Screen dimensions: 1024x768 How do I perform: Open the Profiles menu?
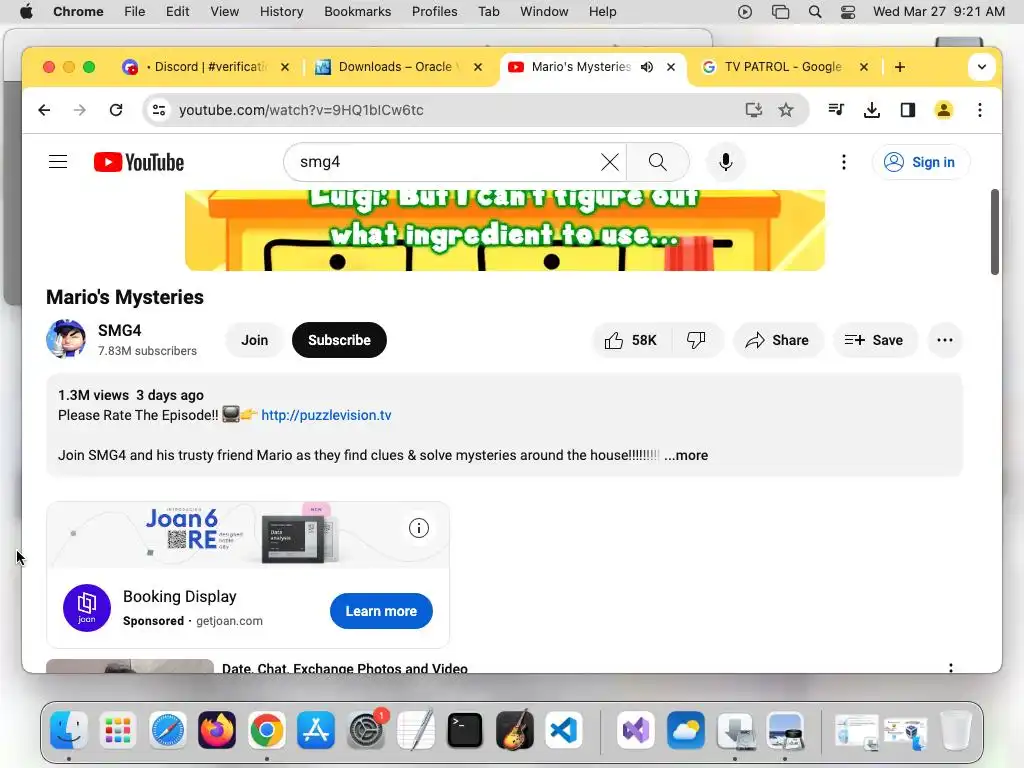tap(434, 12)
